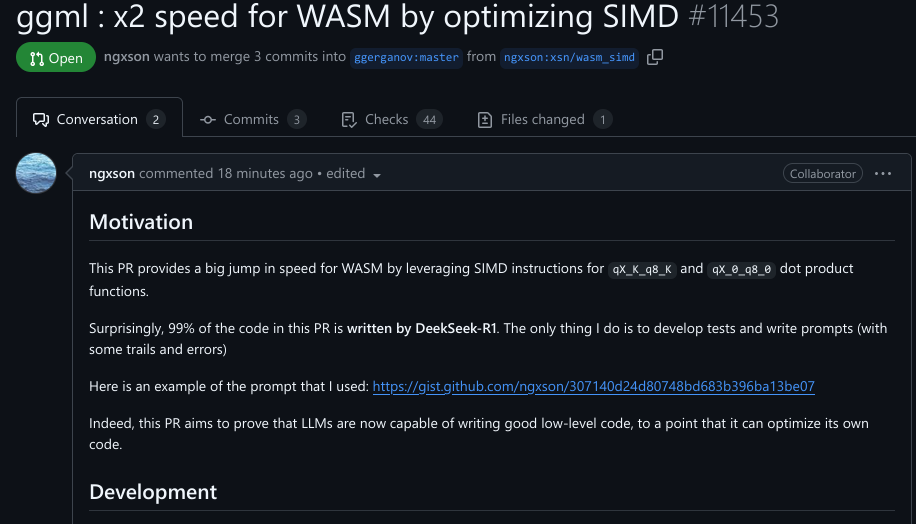Viewport: 916px width, 524px height.
Task: Click the ngxson author name in the comment header
Action: point(112,173)
